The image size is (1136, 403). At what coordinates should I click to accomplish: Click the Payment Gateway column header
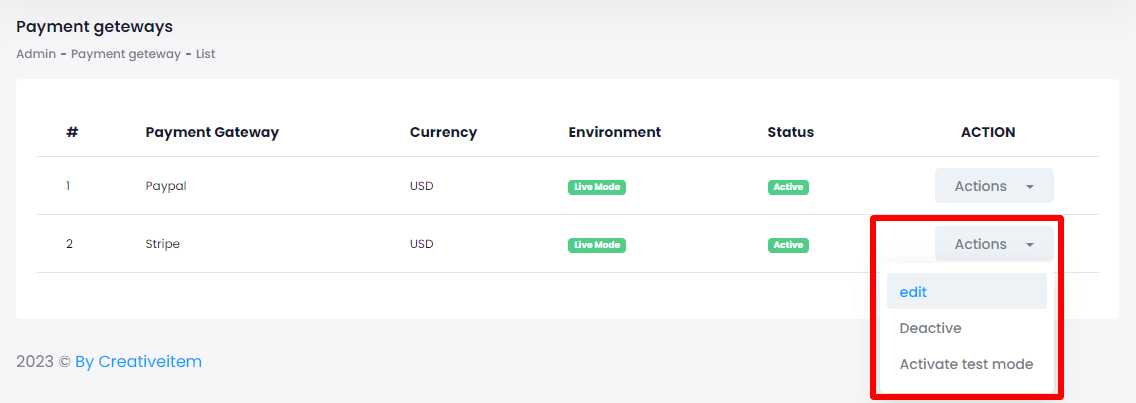point(212,132)
